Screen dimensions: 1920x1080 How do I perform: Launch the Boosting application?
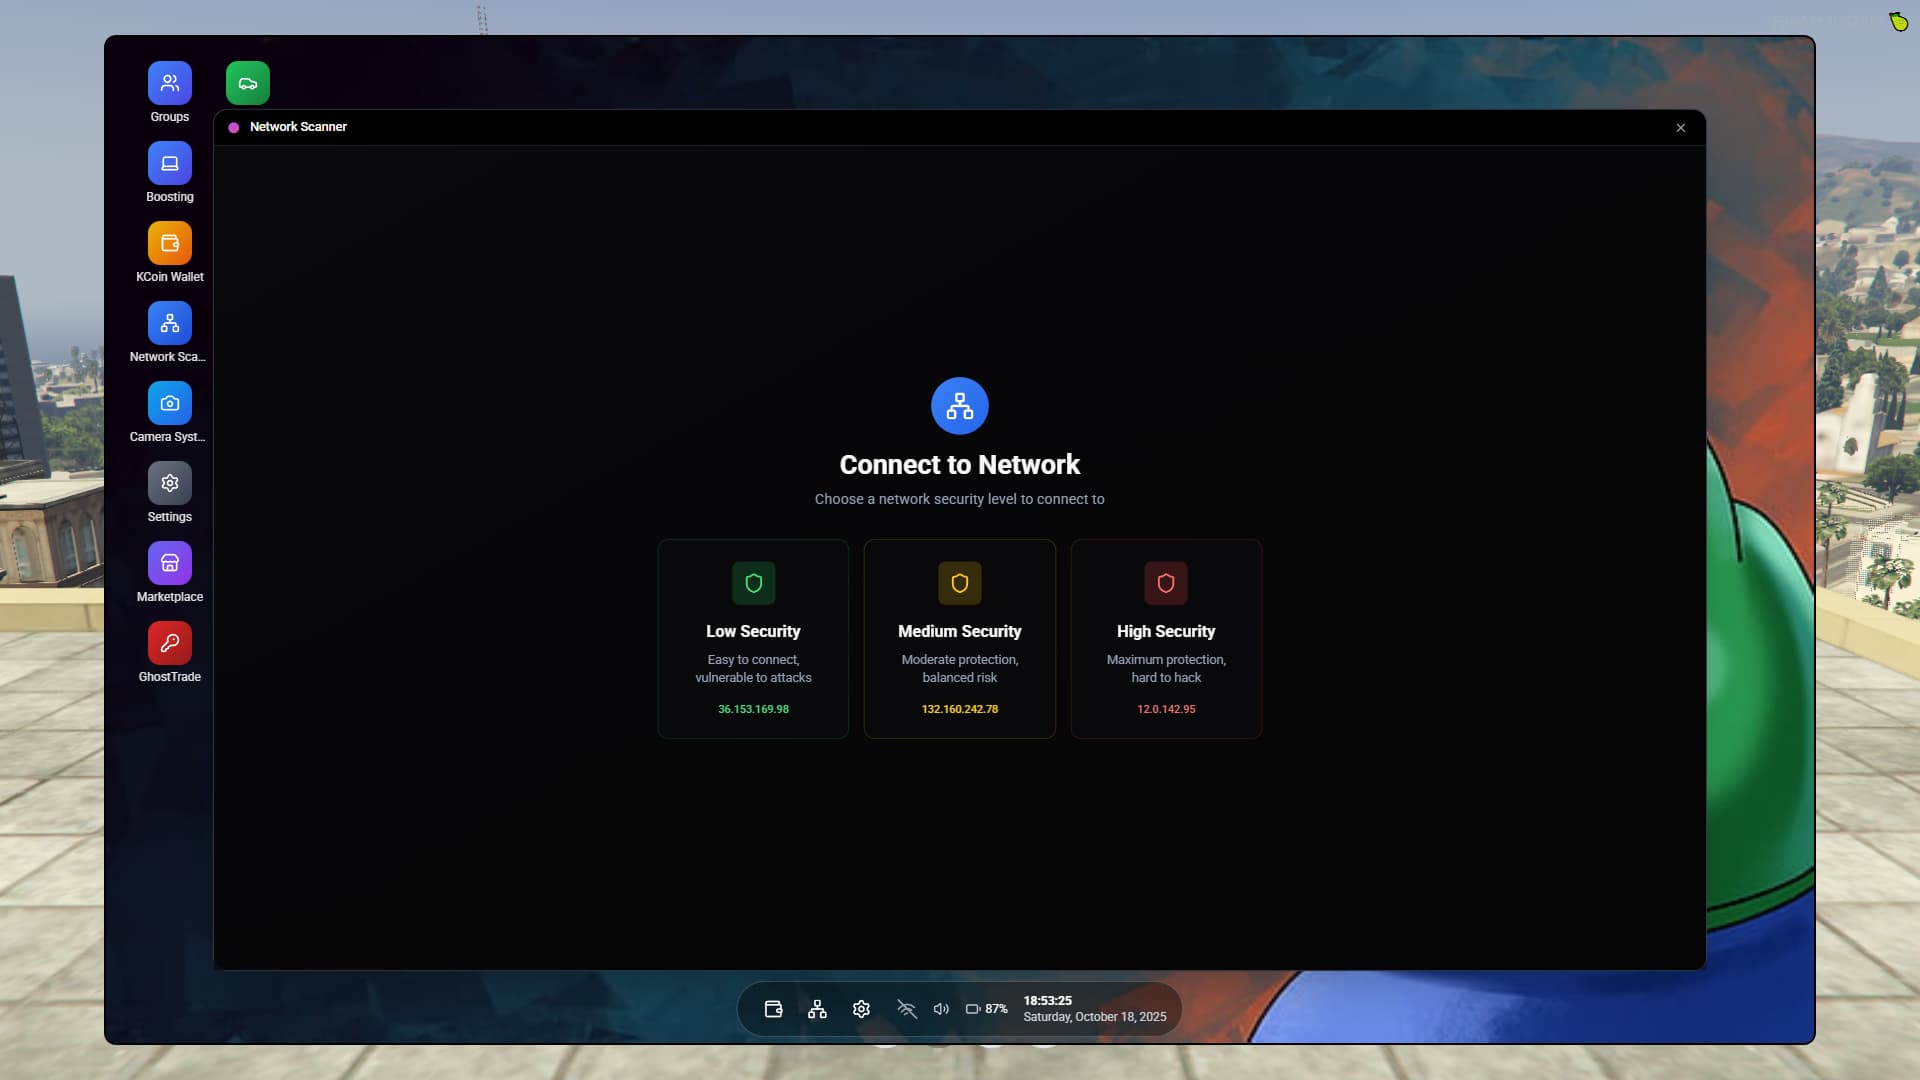(x=169, y=163)
